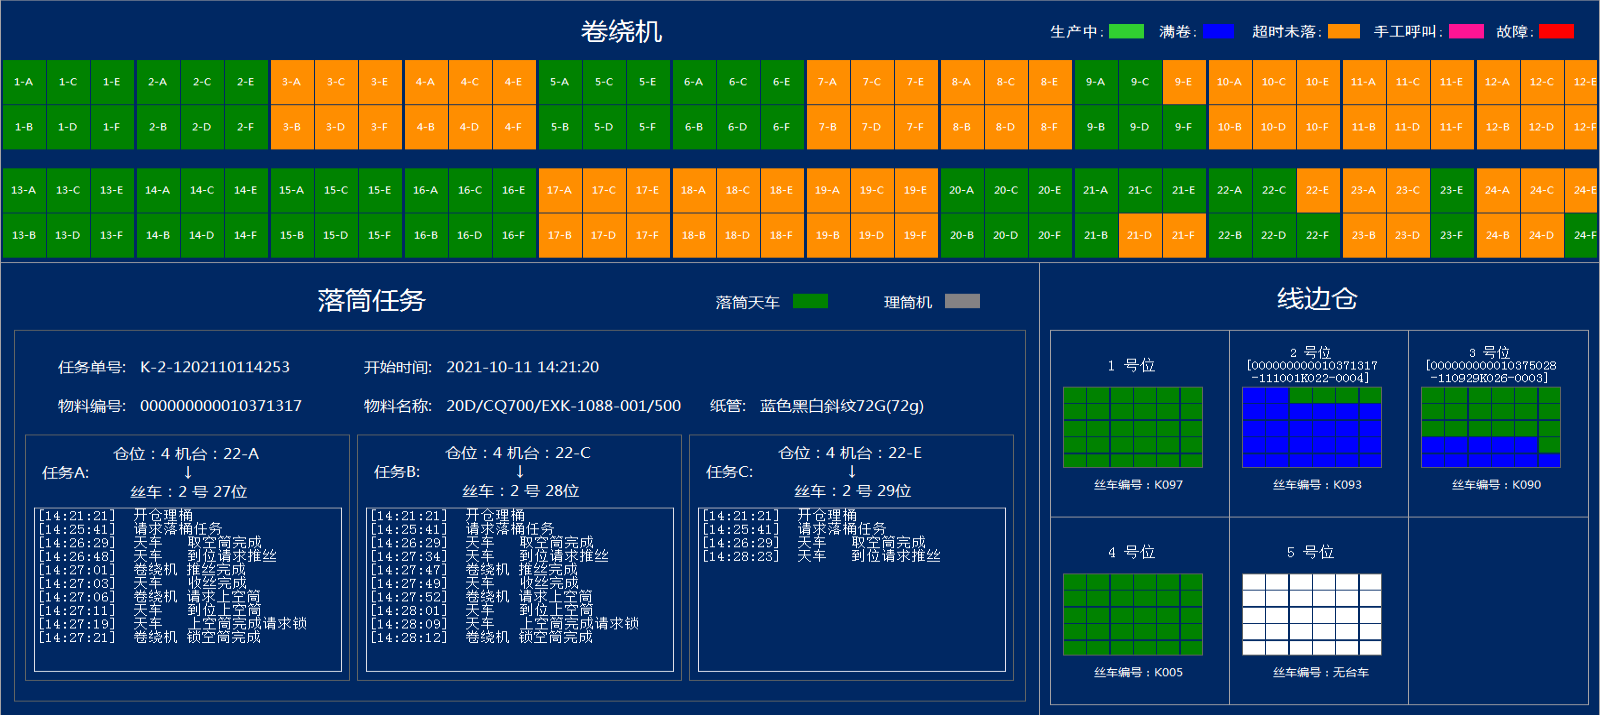Open line-side position 4 cart K005 grid
The image size is (1600, 715).
[1133, 615]
